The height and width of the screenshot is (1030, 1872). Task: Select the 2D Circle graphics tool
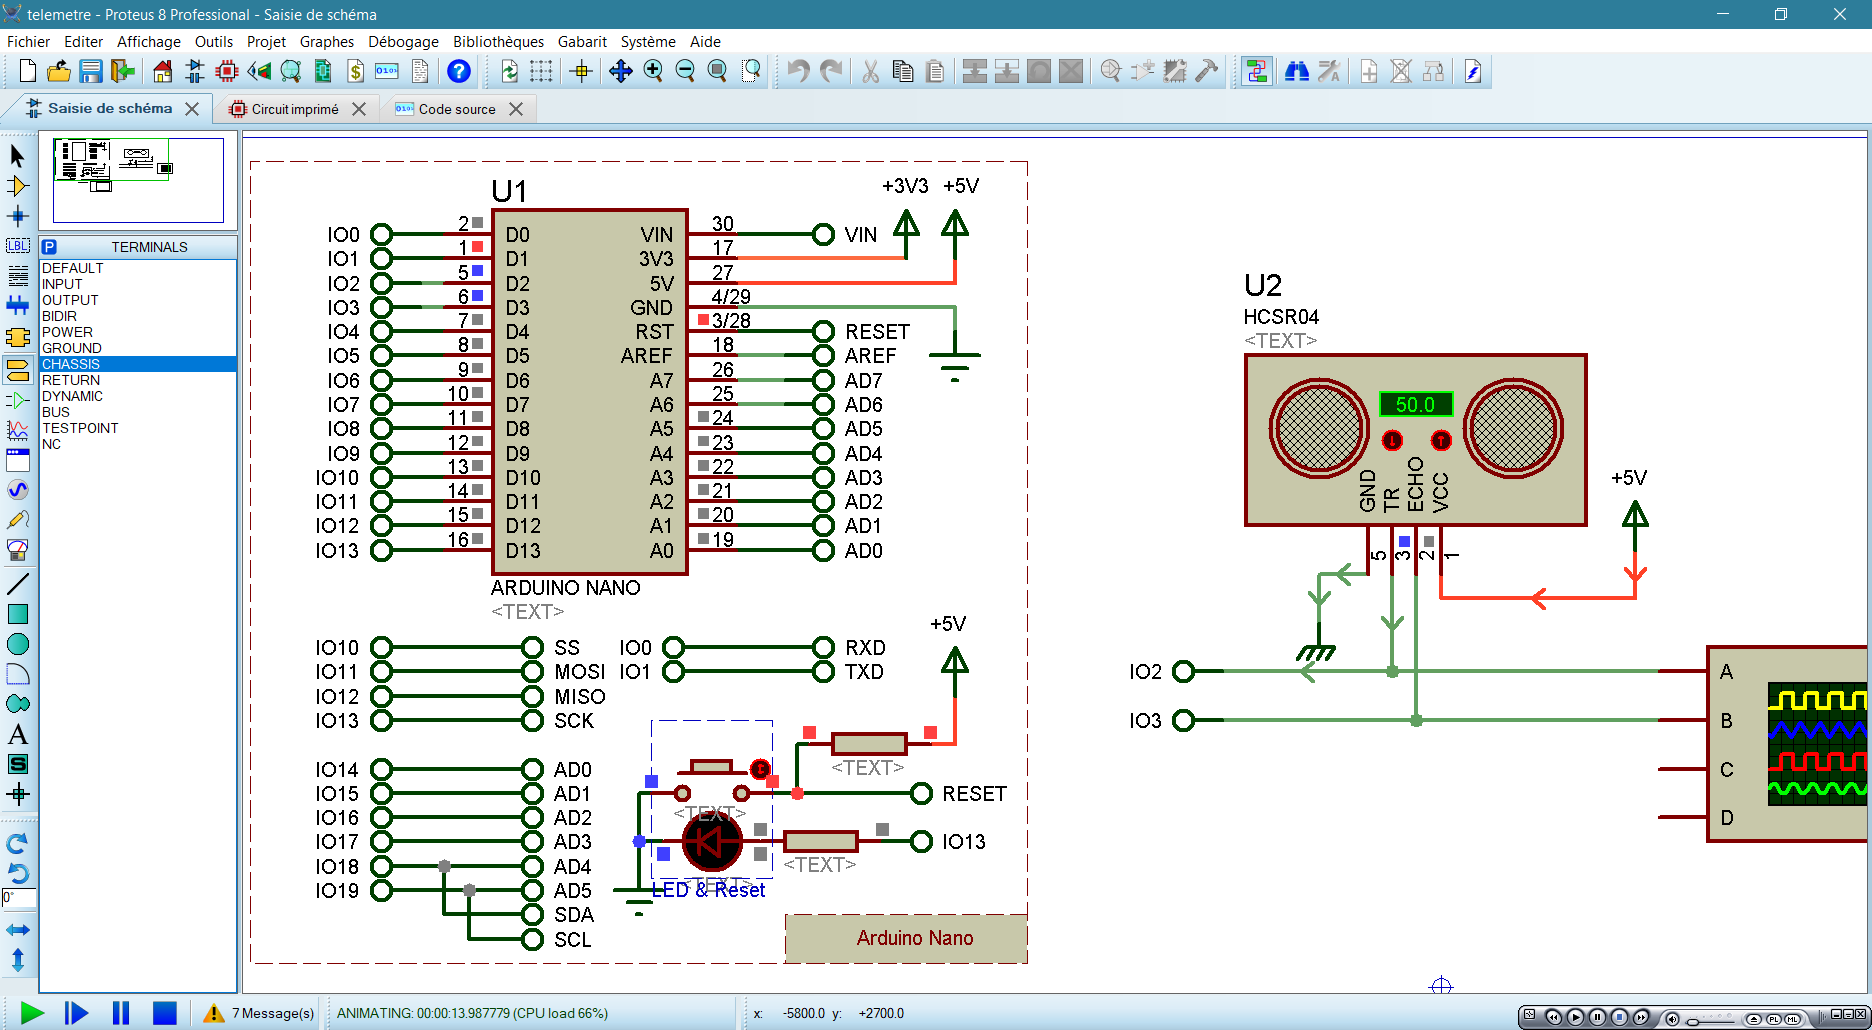point(17,644)
